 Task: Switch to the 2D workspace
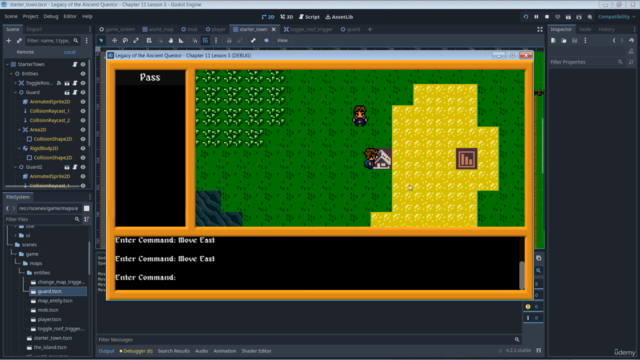click(268, 17)
